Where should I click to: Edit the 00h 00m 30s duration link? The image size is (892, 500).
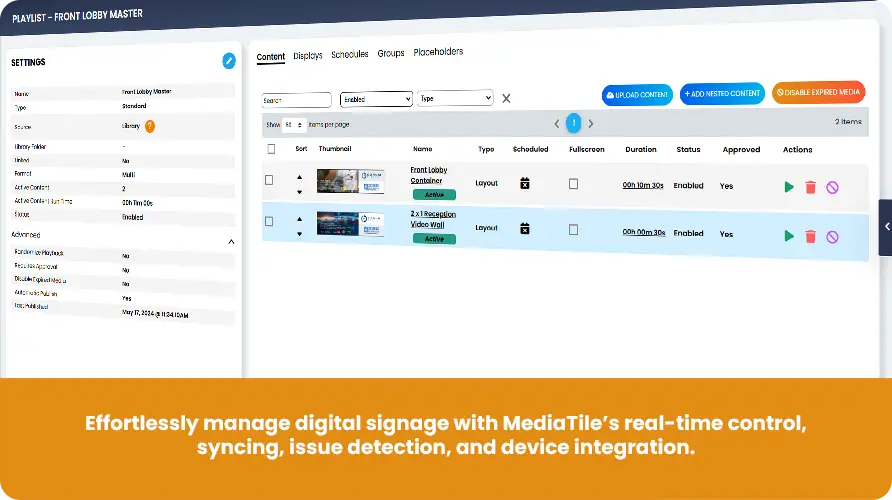tap(643, 232)
